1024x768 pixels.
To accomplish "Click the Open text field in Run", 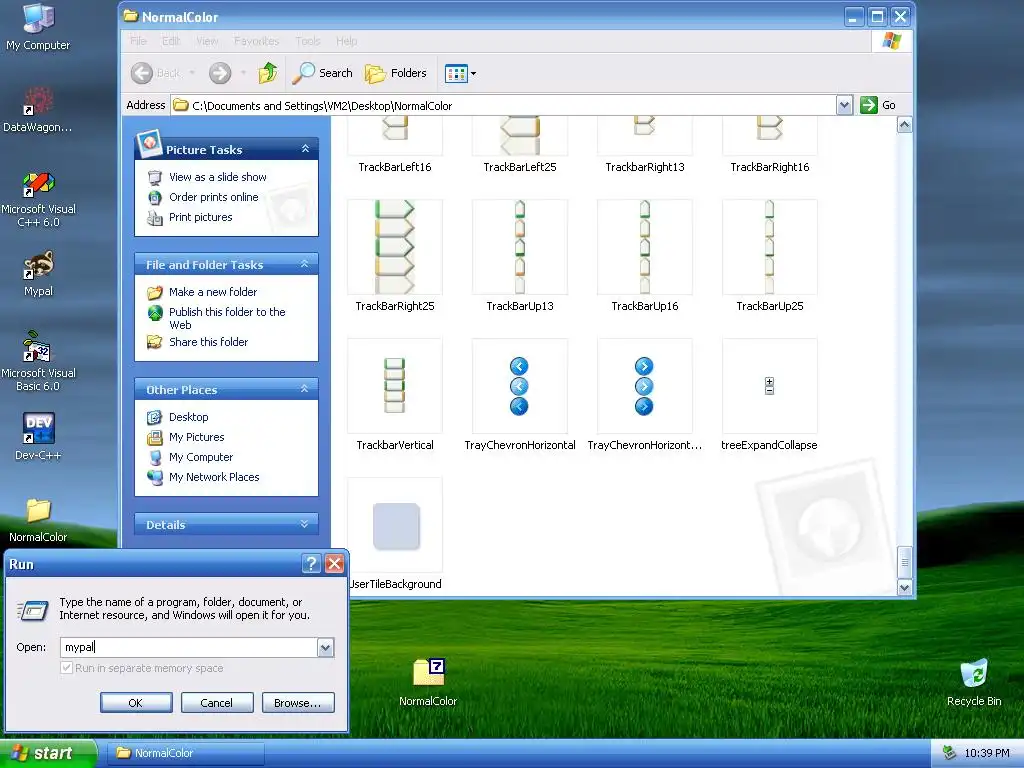I will click(x=189, y=647).
